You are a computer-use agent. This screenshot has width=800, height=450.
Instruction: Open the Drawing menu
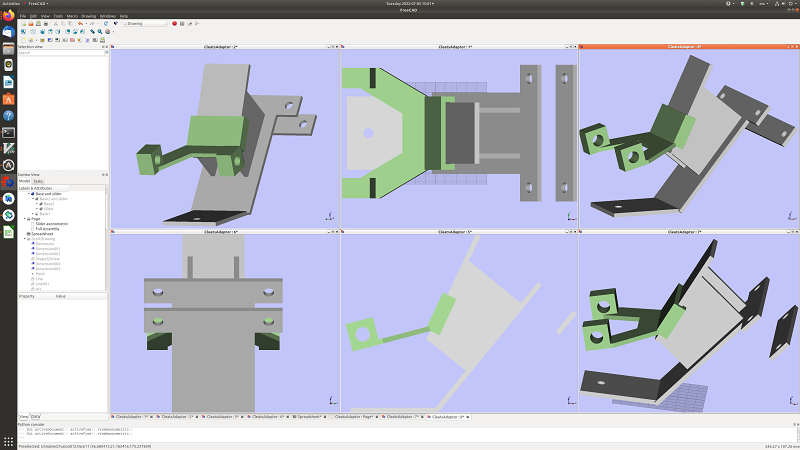click(x=89, y=16)
